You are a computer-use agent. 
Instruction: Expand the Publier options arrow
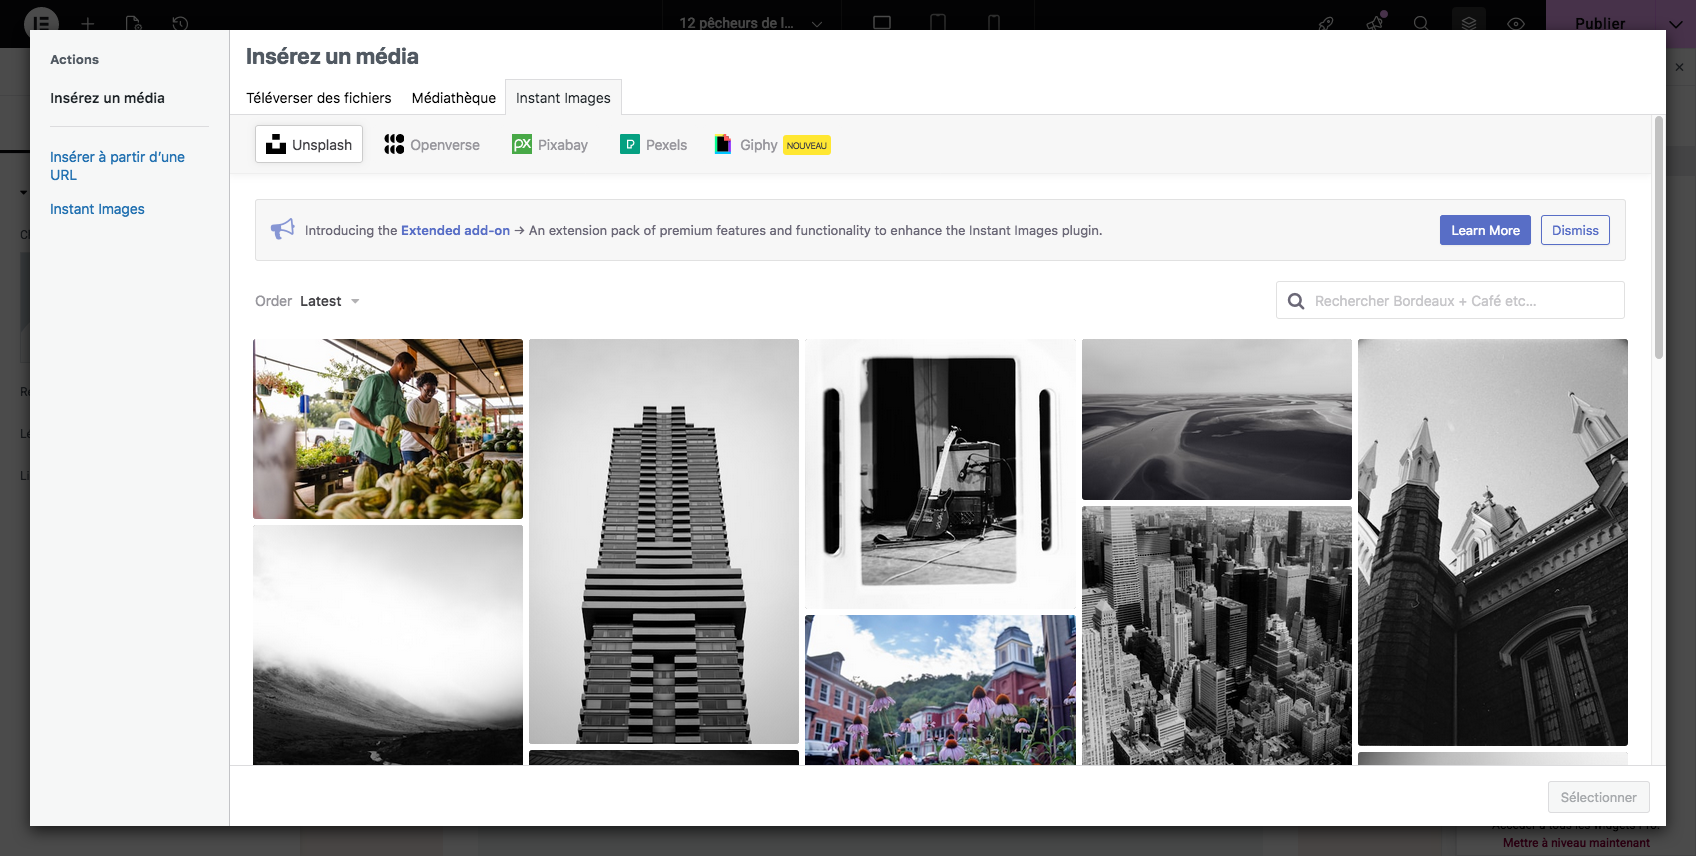click(x=1676, y=23)
